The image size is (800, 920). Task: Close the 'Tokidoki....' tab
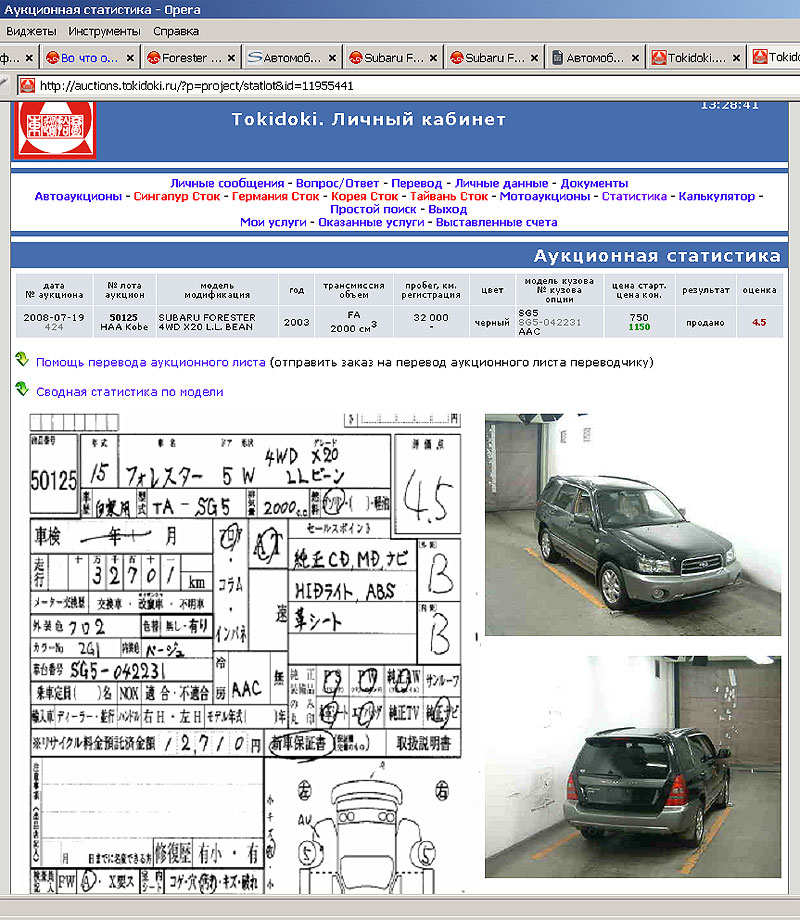[736, 58]
